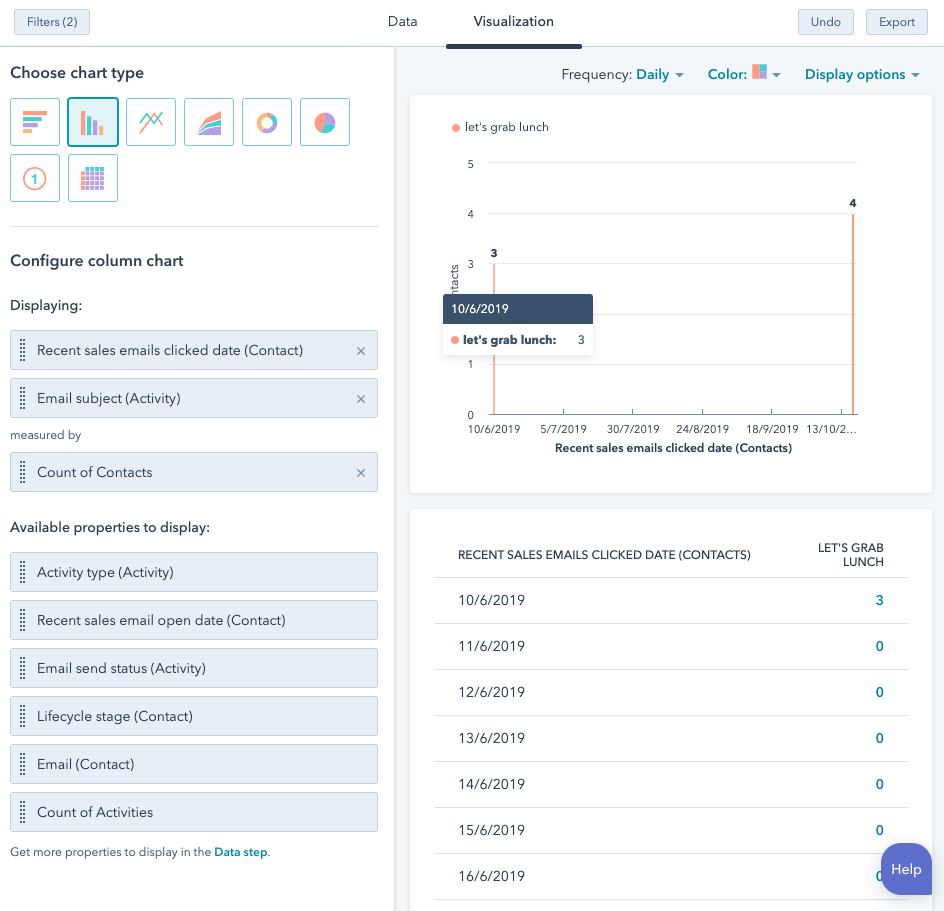Switch to the Data tab
The height and width of the screenshot is (911, 944).
point(402,21)
